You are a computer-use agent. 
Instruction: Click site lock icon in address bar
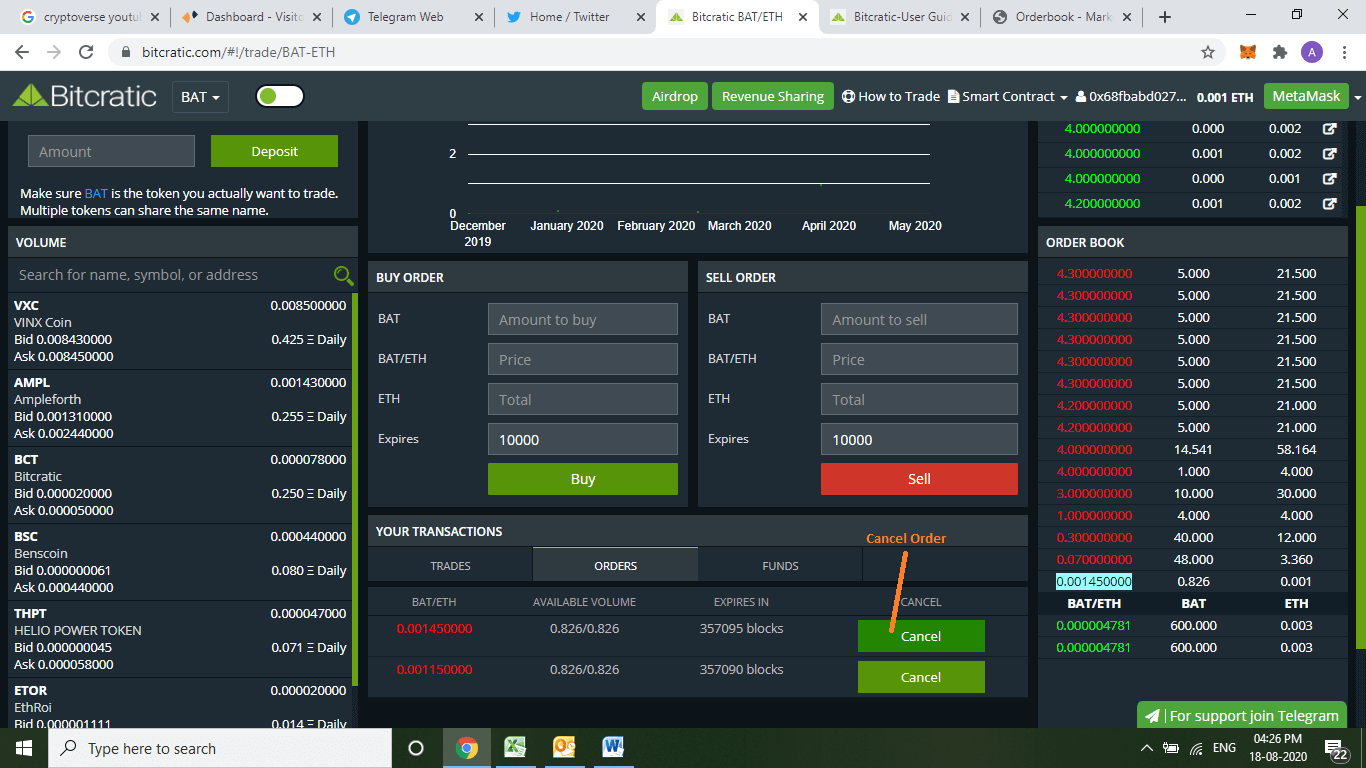point(126,52)
